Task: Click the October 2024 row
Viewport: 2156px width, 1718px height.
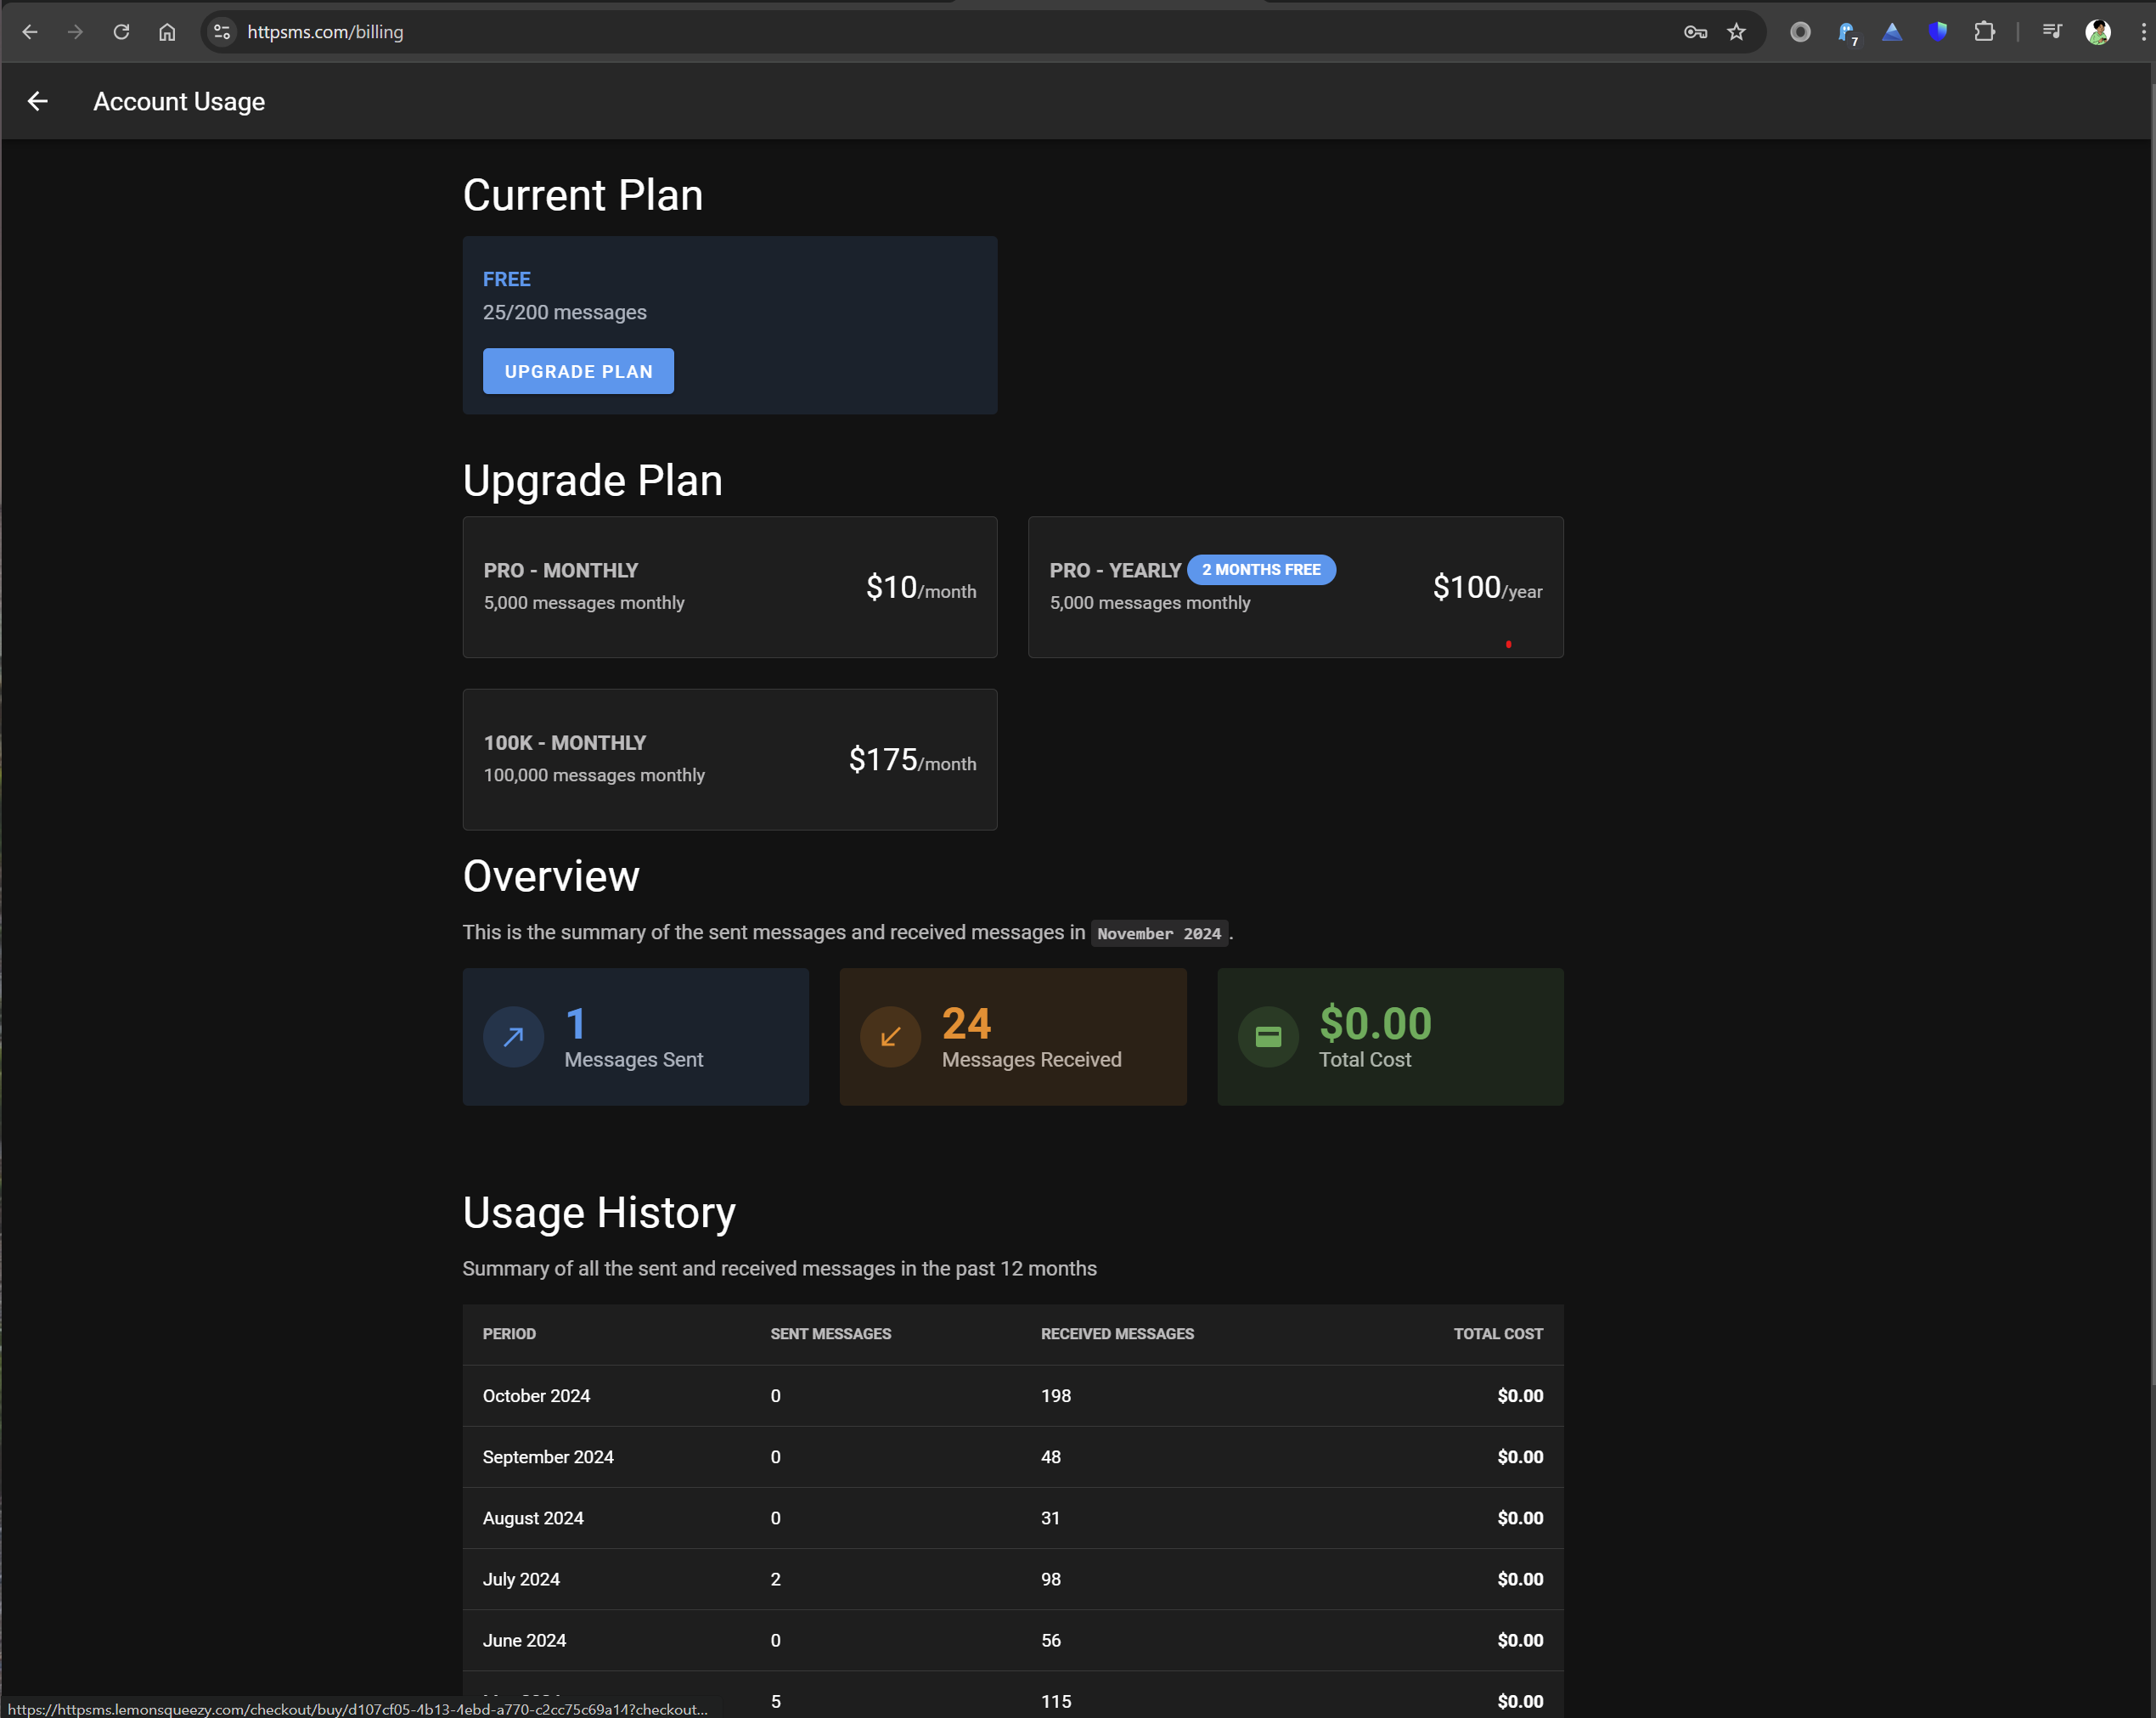Action: 1013,1396
